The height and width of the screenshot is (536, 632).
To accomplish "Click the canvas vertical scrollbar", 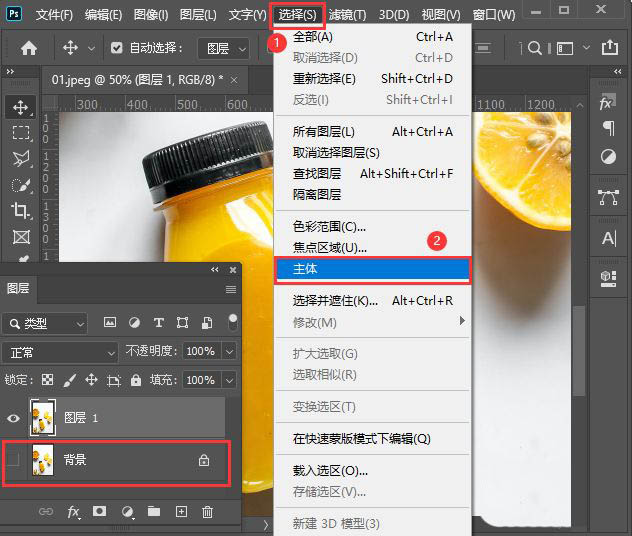I will [x=580, y=351].
